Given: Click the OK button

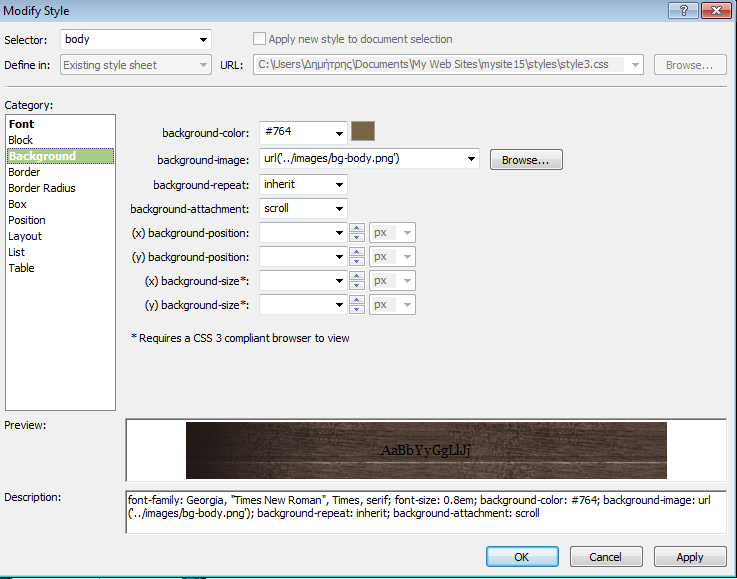Looking at the screenshot, I should (x=522, y=557).
